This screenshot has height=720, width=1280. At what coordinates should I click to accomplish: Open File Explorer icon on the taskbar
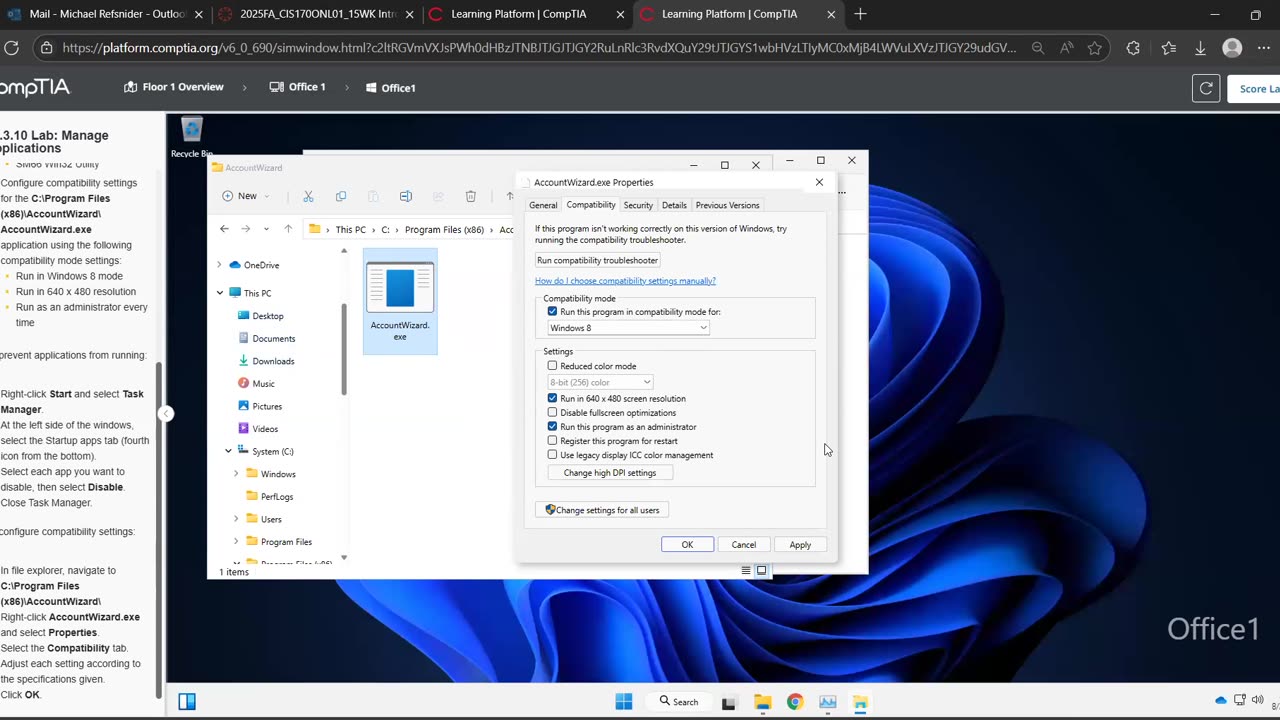[762, 702]
